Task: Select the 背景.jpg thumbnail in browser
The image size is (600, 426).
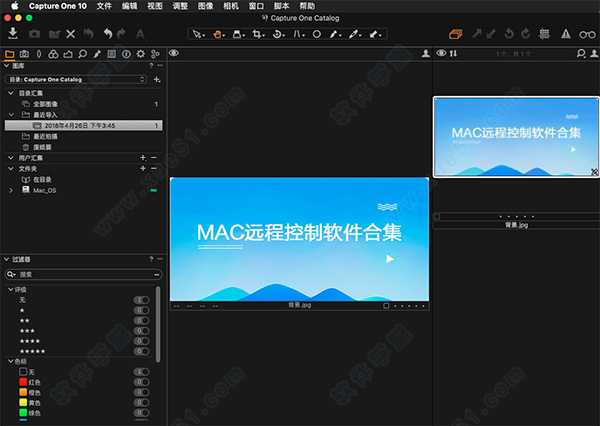Action: coord(516,137)
